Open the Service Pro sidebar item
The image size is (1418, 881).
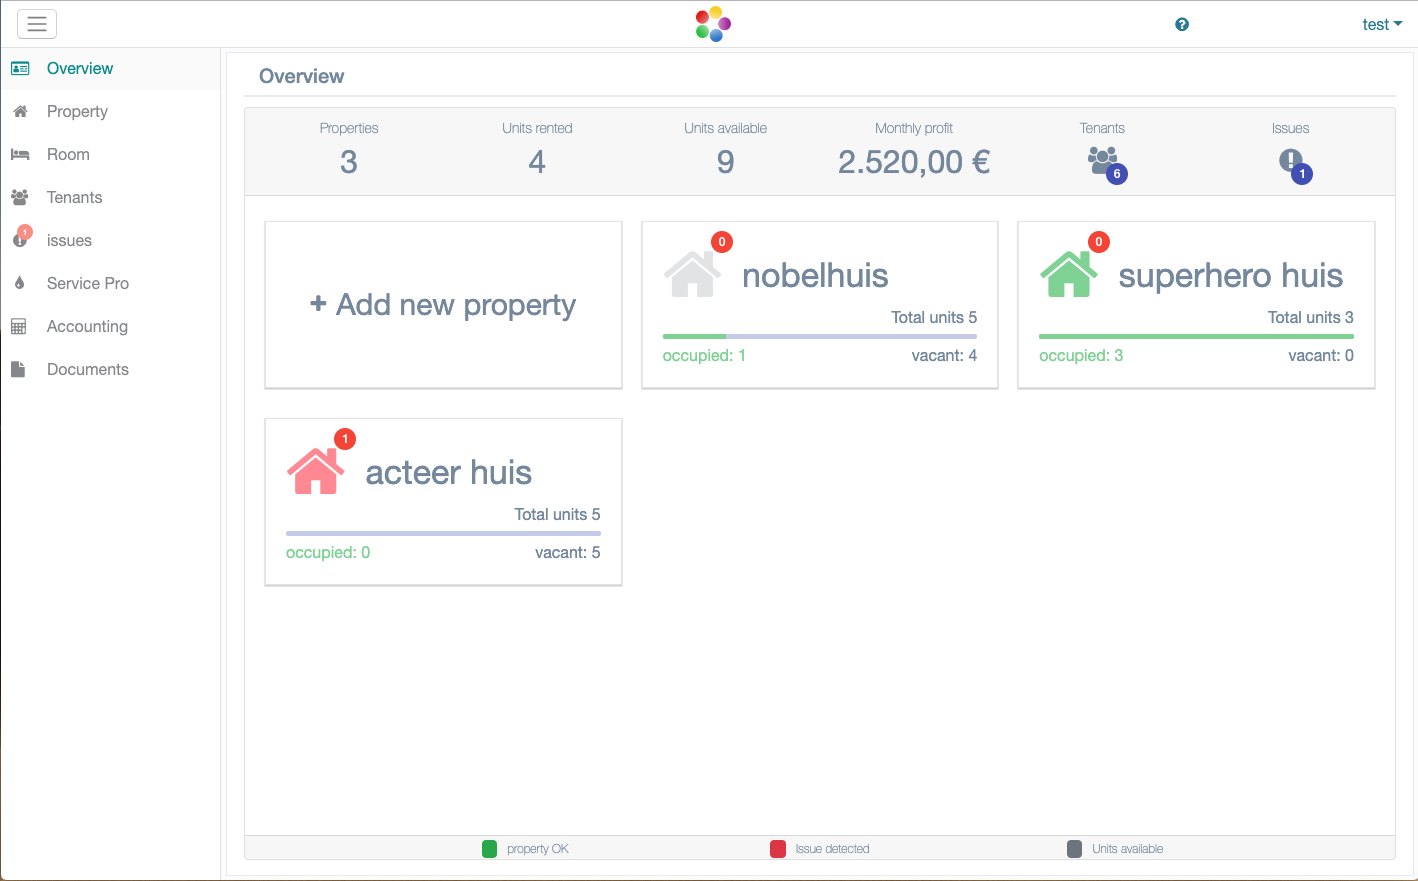point(88,283)
